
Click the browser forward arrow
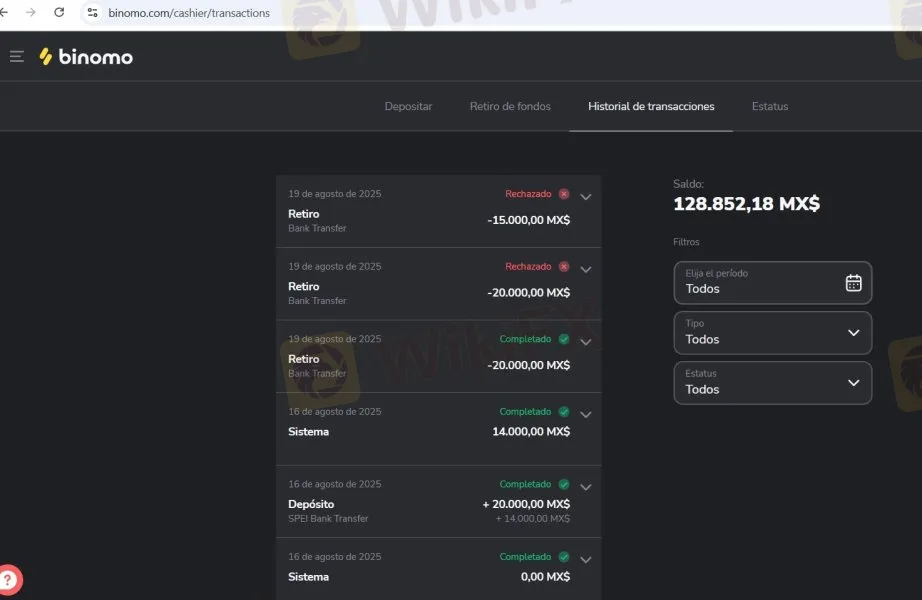click(31, 13)
